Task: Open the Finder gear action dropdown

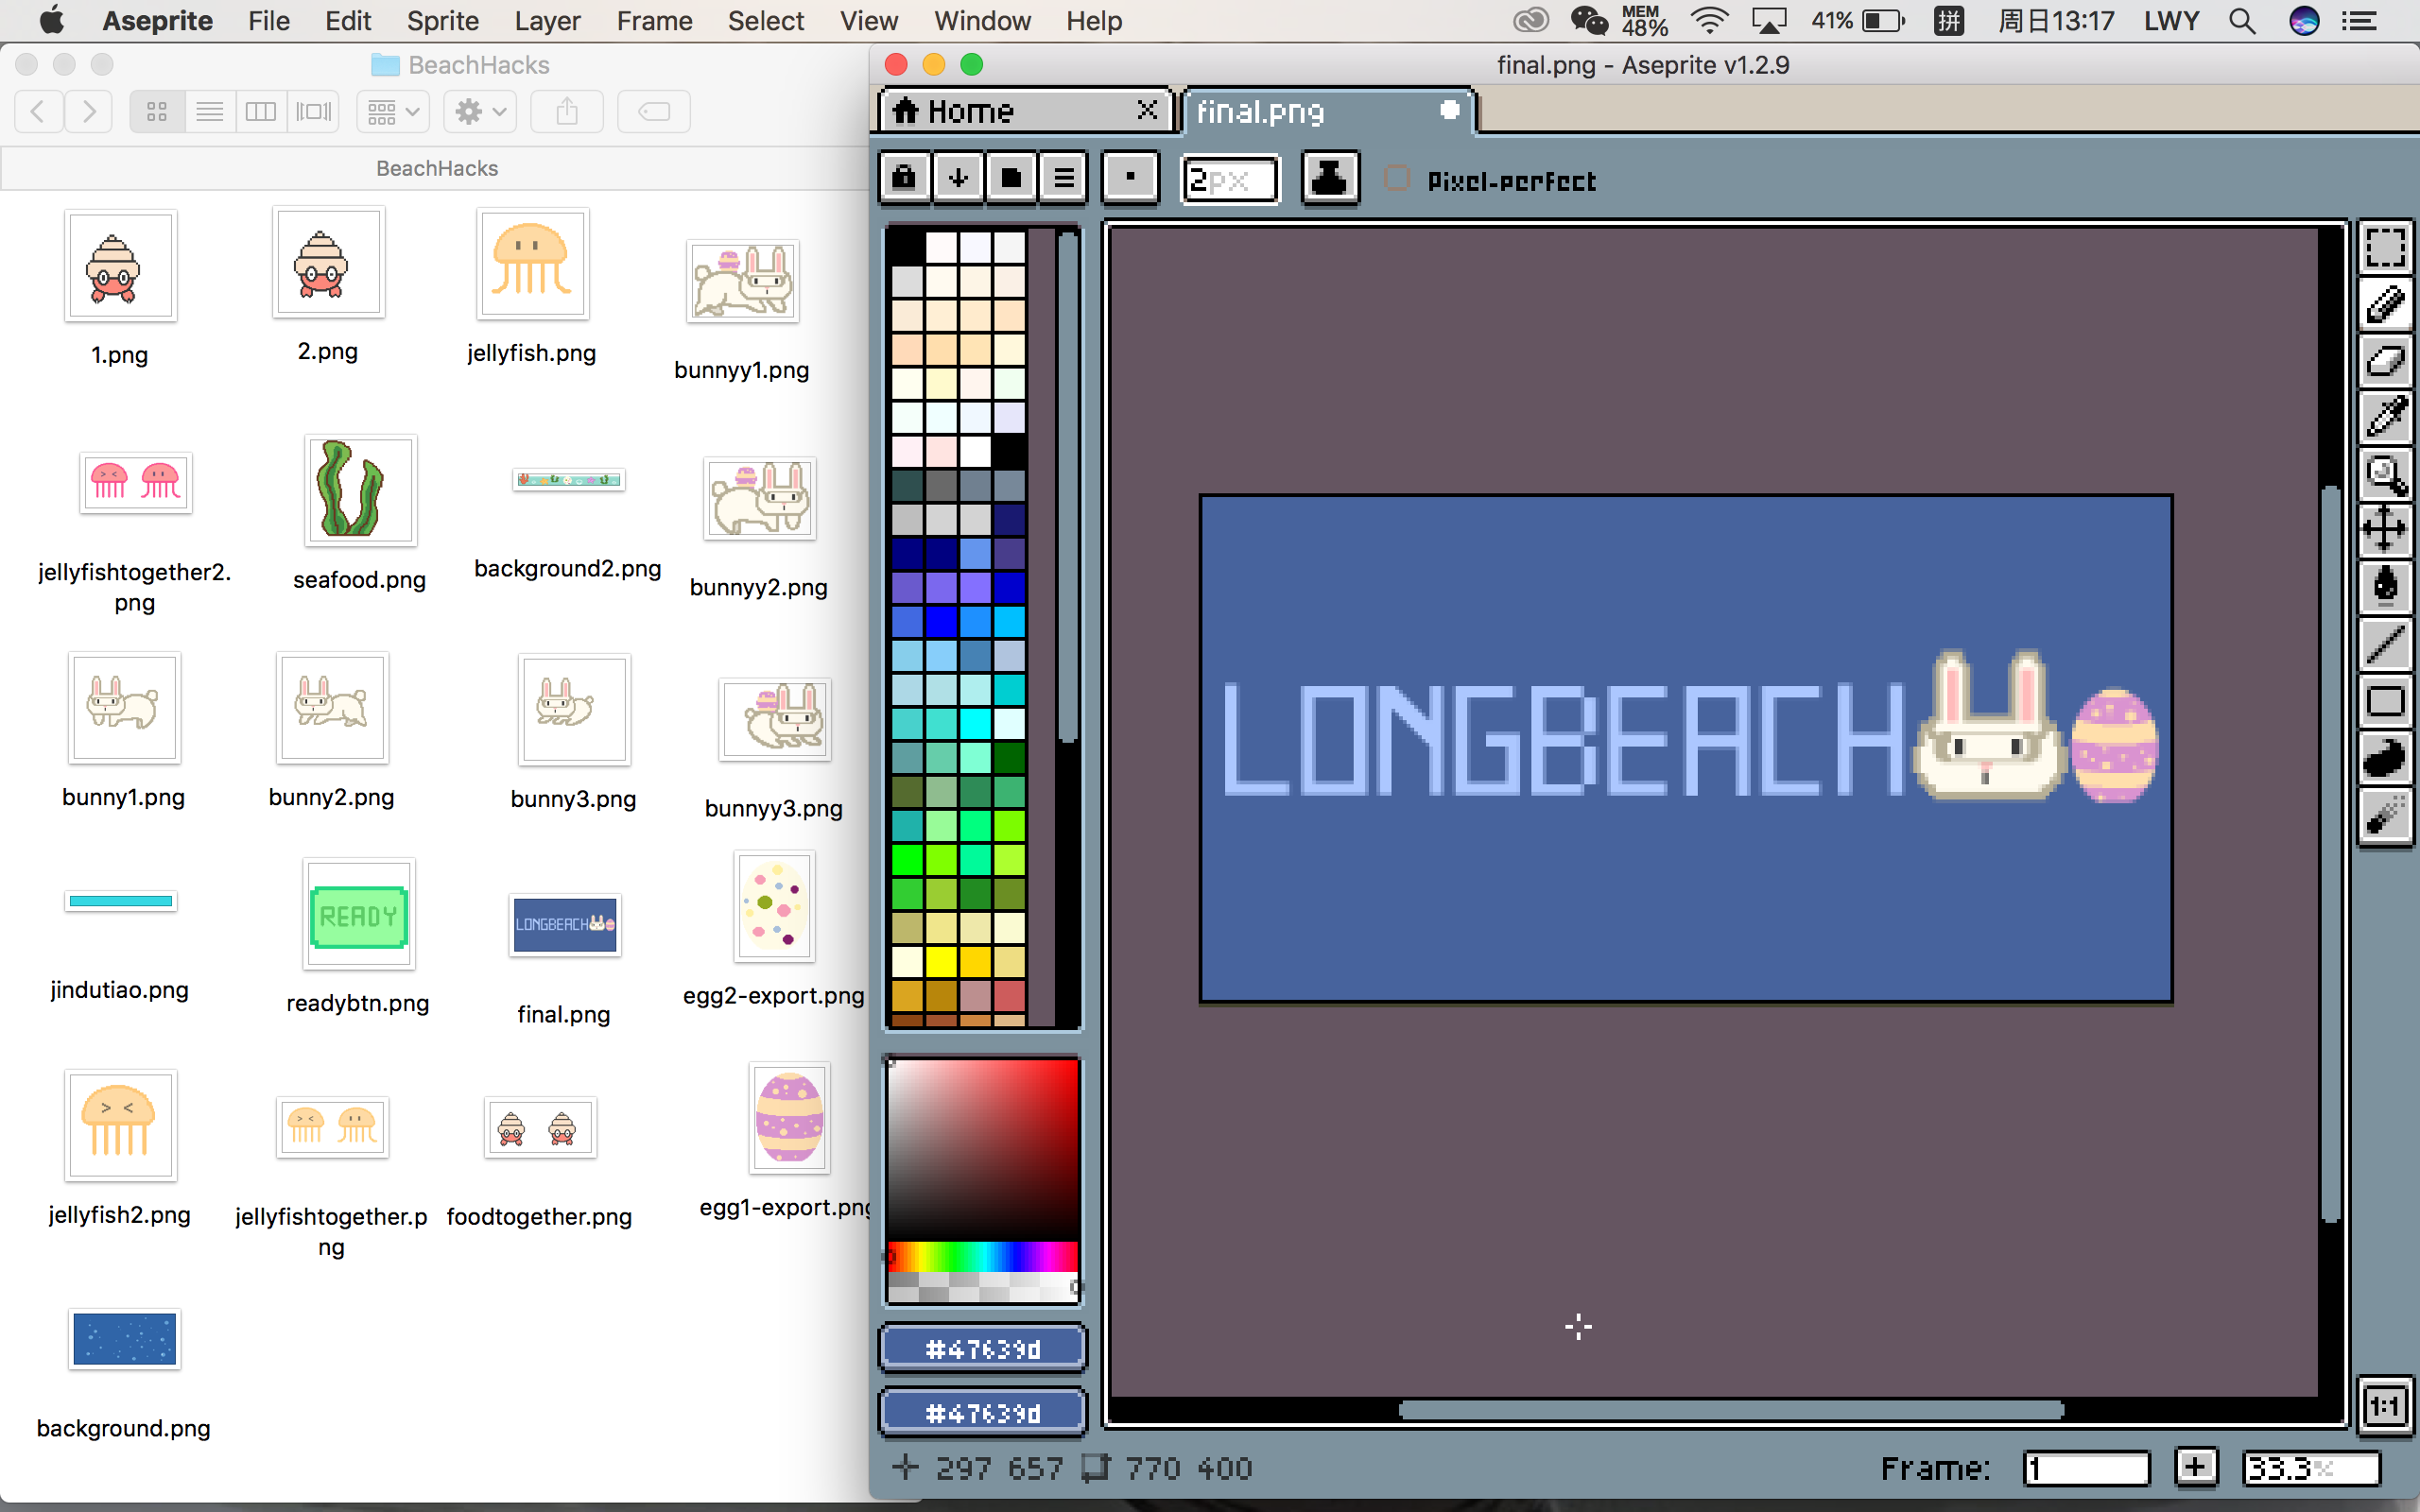Action: (x=481, y=111)
